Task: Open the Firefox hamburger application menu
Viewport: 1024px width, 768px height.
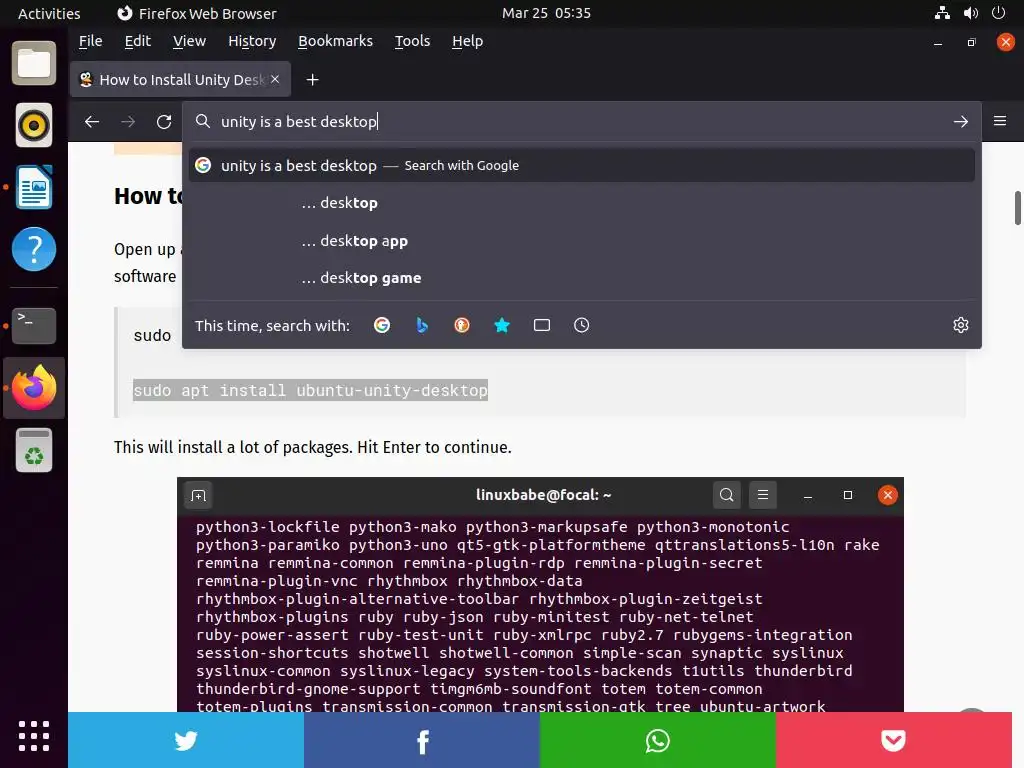Action: [1000, 121]
